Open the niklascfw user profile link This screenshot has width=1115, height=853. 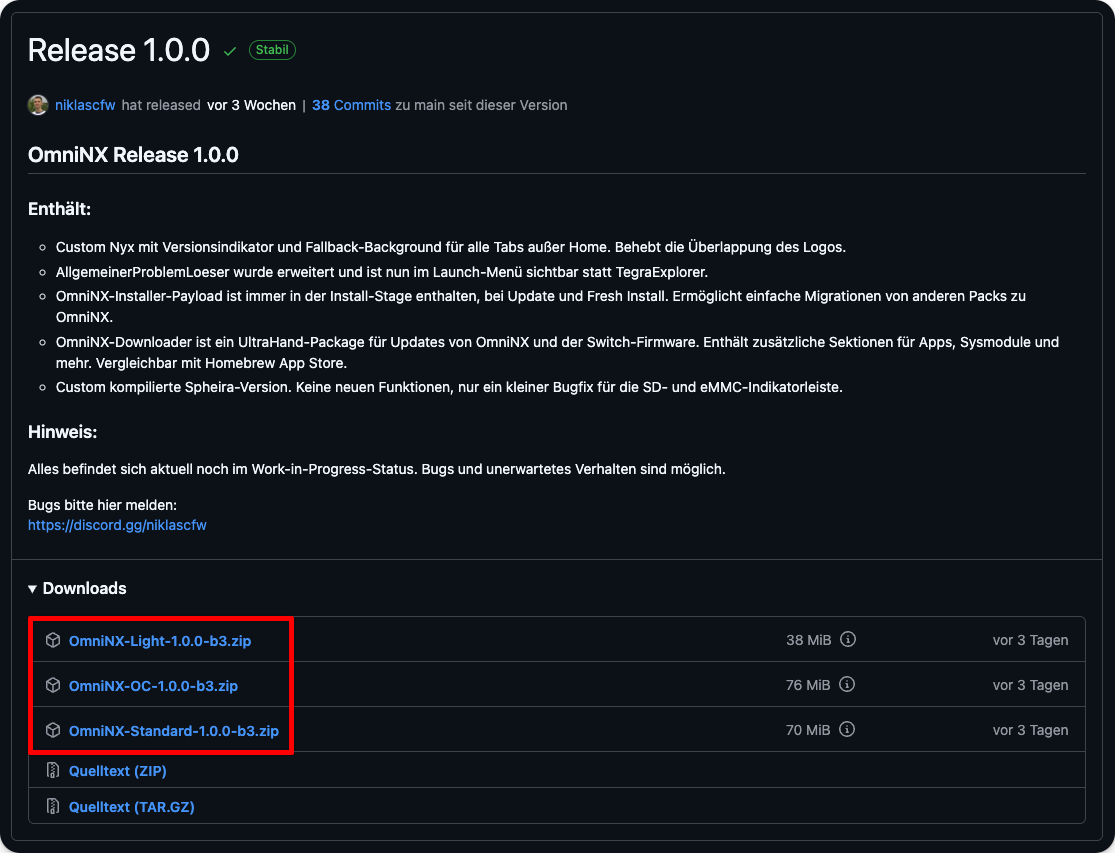(85, 105)
